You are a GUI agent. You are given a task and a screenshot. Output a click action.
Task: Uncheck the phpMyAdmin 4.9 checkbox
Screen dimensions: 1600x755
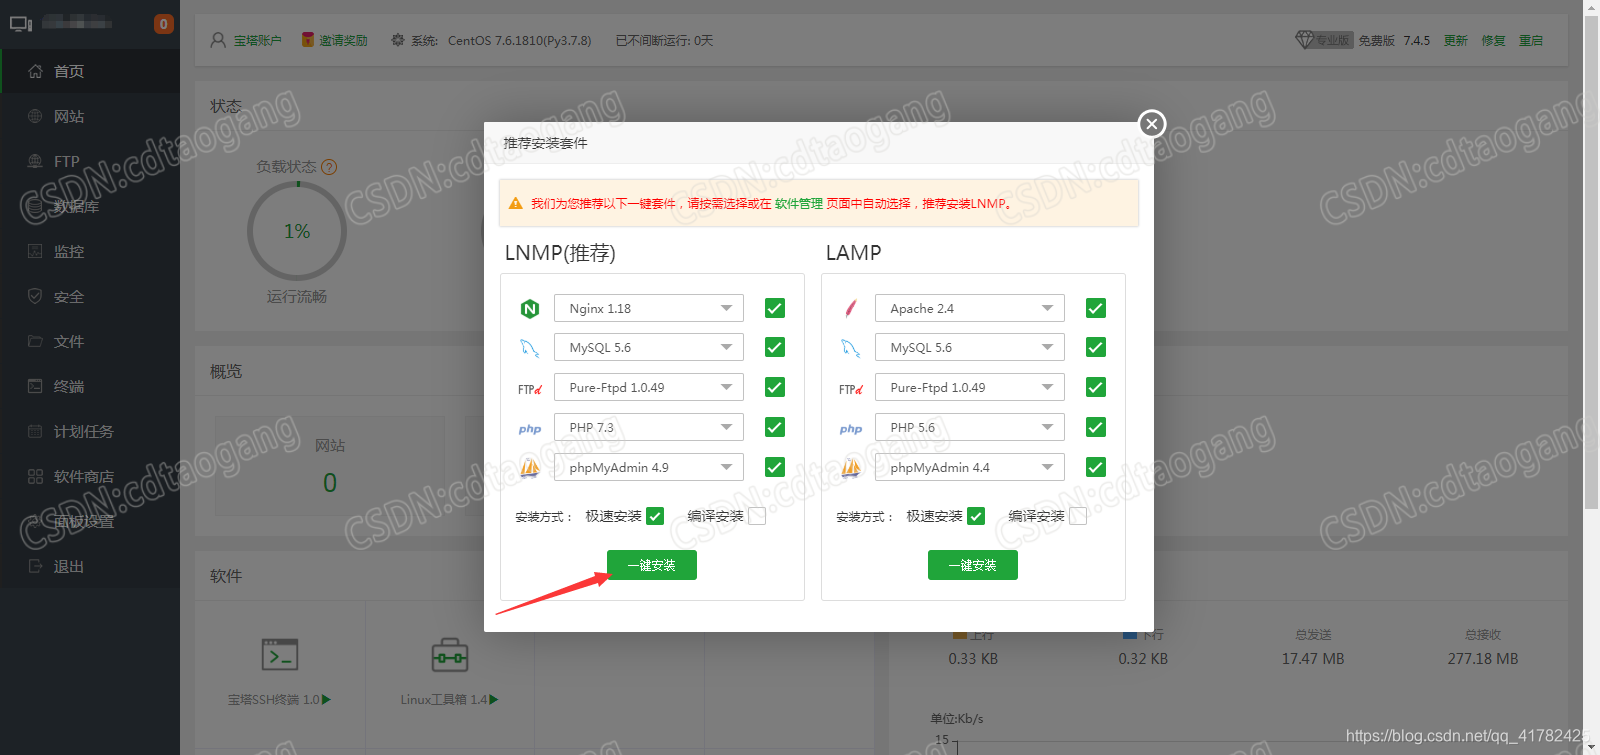tap(775, 467)
